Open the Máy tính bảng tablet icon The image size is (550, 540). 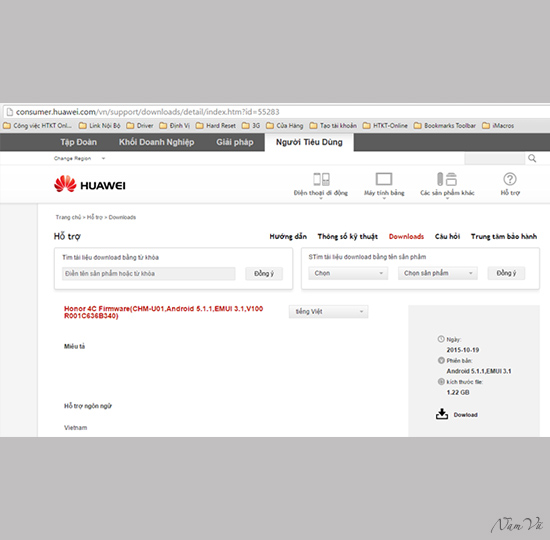click(x=384, y=179)
